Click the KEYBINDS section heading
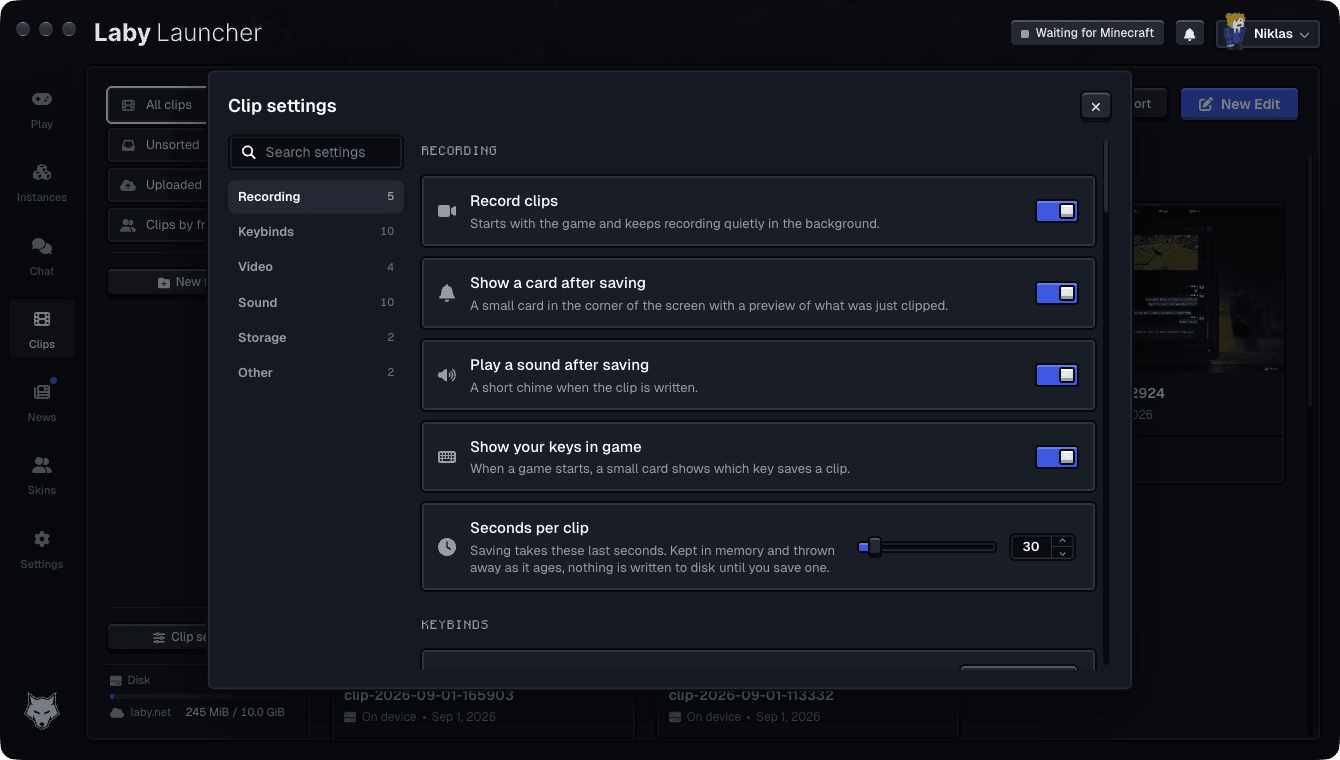The image size is (1340, 760). pos(455,625)
